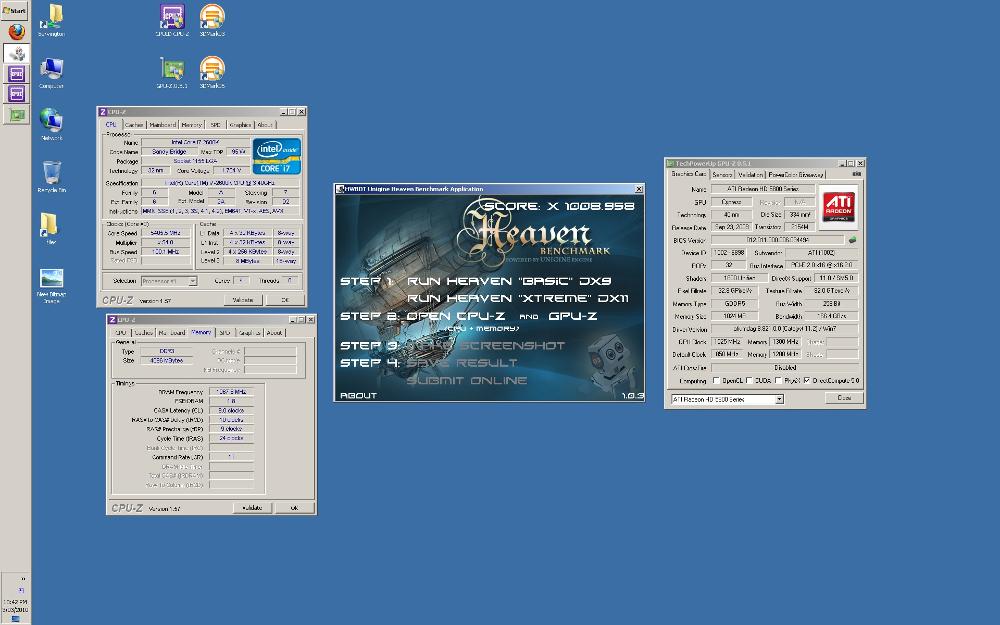Image resolution: width=1000 pixels, height=625 pixels.
Task: Click the DRAM Frequency value field
Action: [x=231, y=392]
